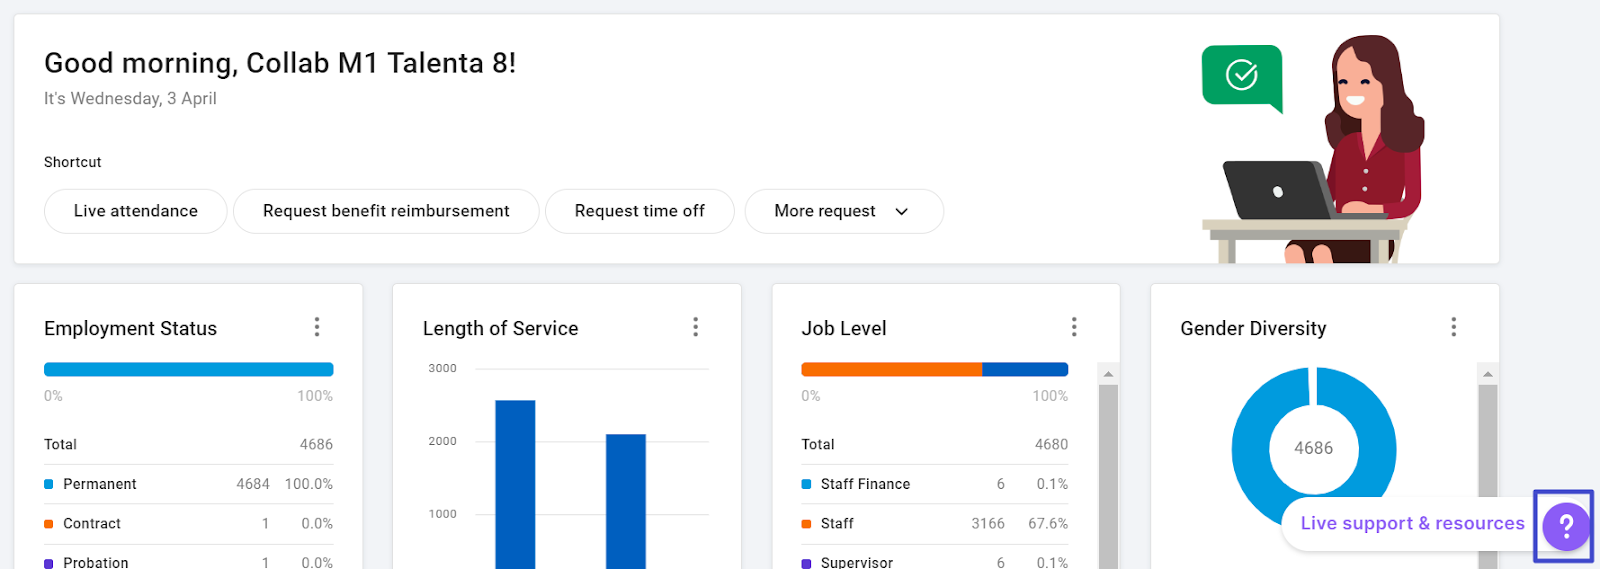Click the green checkmark chat bubble illustration

(1242, 77)
